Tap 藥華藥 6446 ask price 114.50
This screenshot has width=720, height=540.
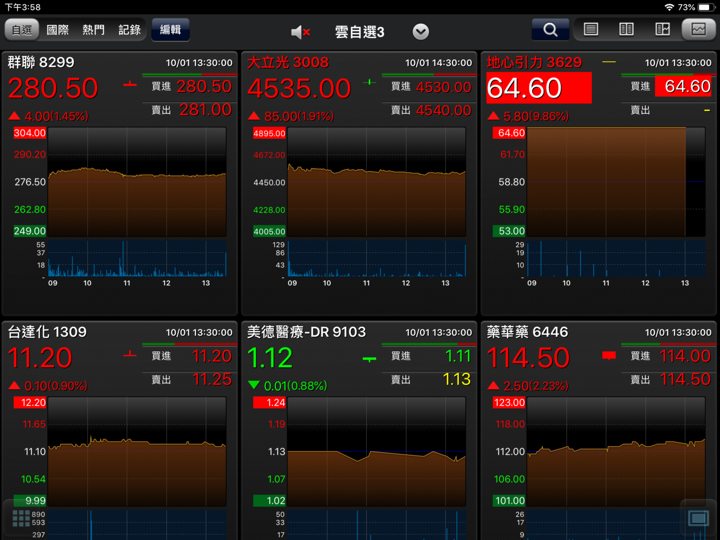[685, 380]
